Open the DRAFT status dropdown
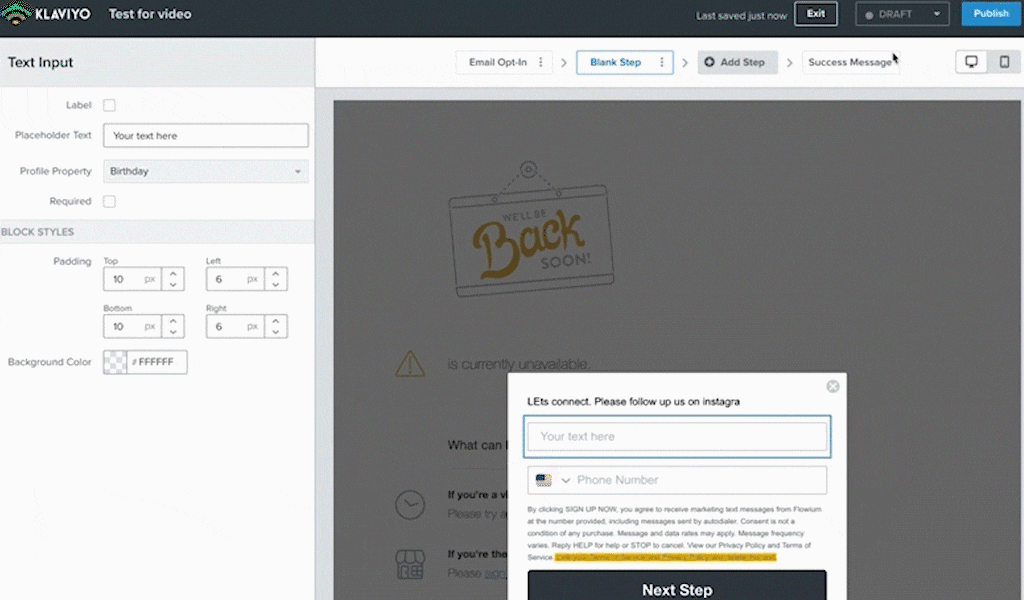Viewport: 1024px width, 600px height. coord(902,14)
